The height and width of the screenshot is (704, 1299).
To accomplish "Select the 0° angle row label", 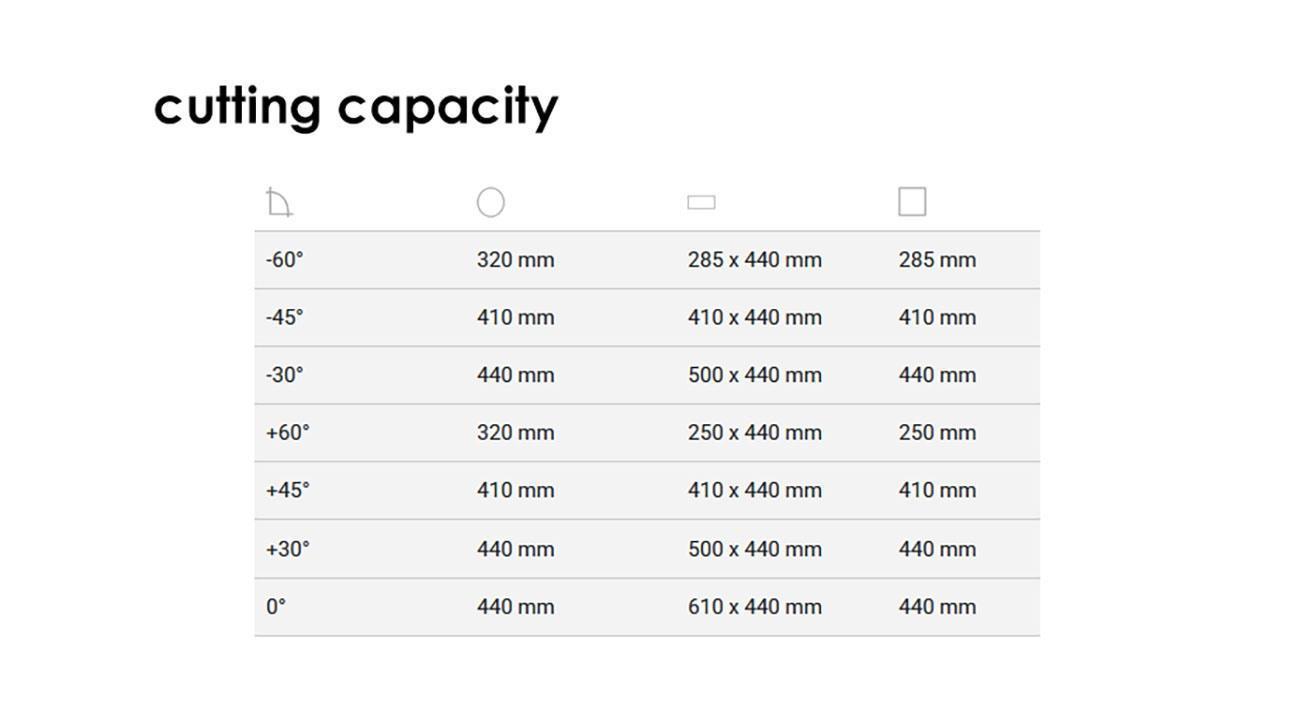I will pos(275,606).
